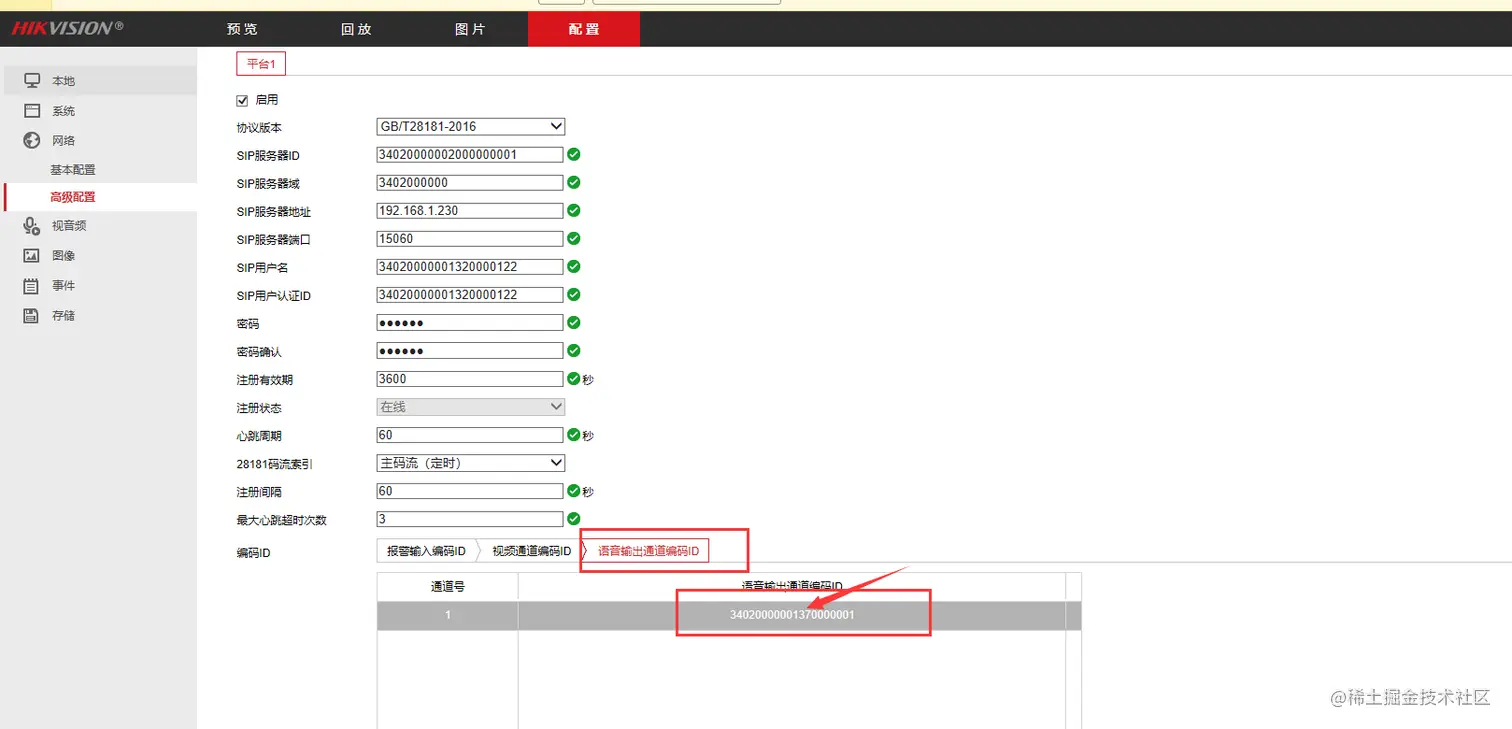Viewport: 1512px width, 729px height.
Task: Click the SIP服务器端口 field 15060
Action: point(470,239)
